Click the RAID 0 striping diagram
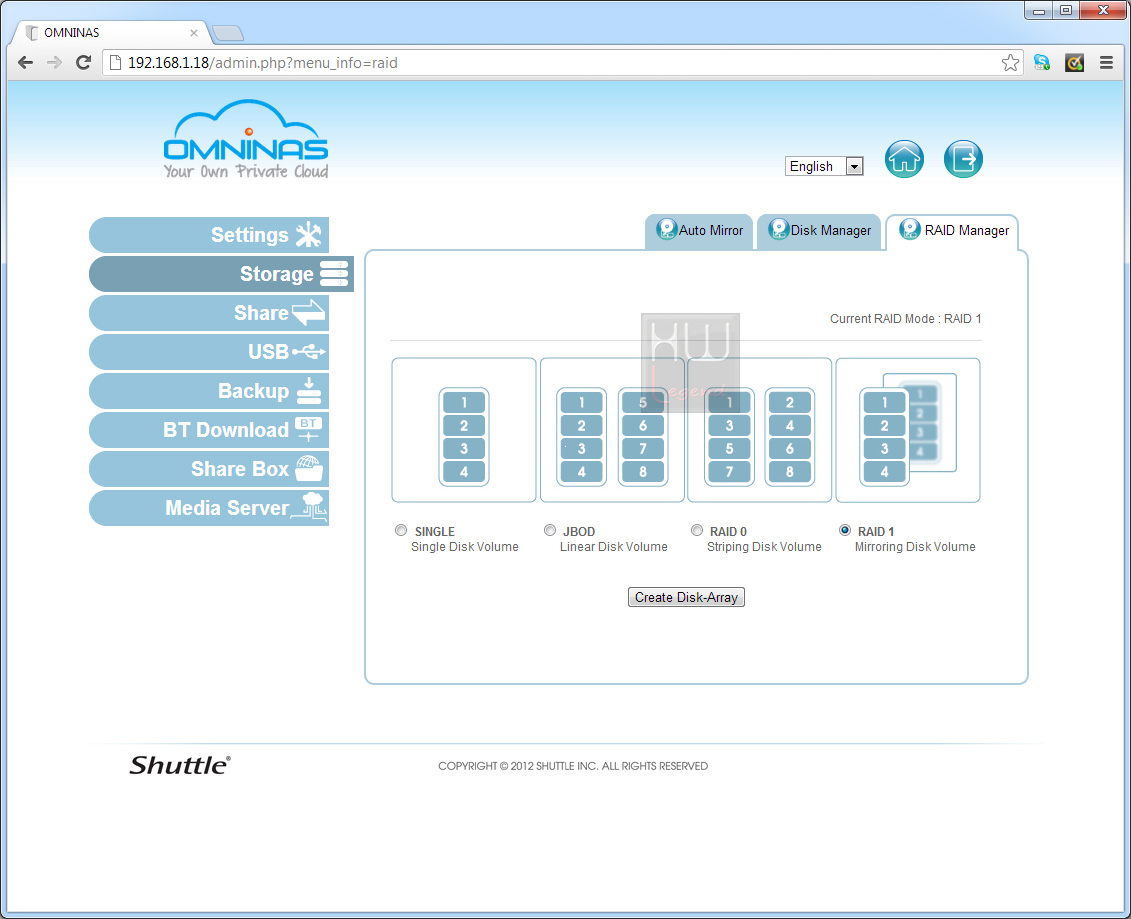 (760, 430)
